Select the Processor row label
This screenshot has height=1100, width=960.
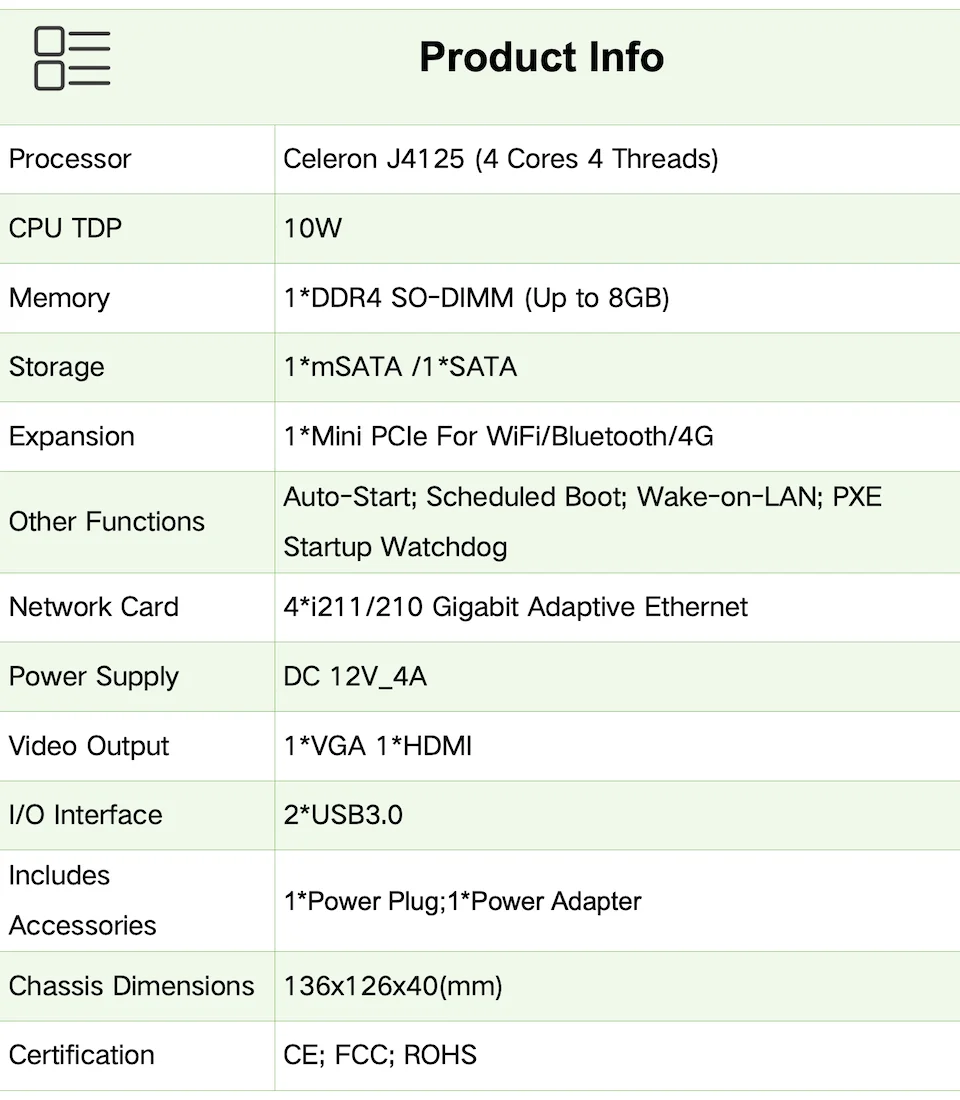pyautogui.click(x=70, y=159)
